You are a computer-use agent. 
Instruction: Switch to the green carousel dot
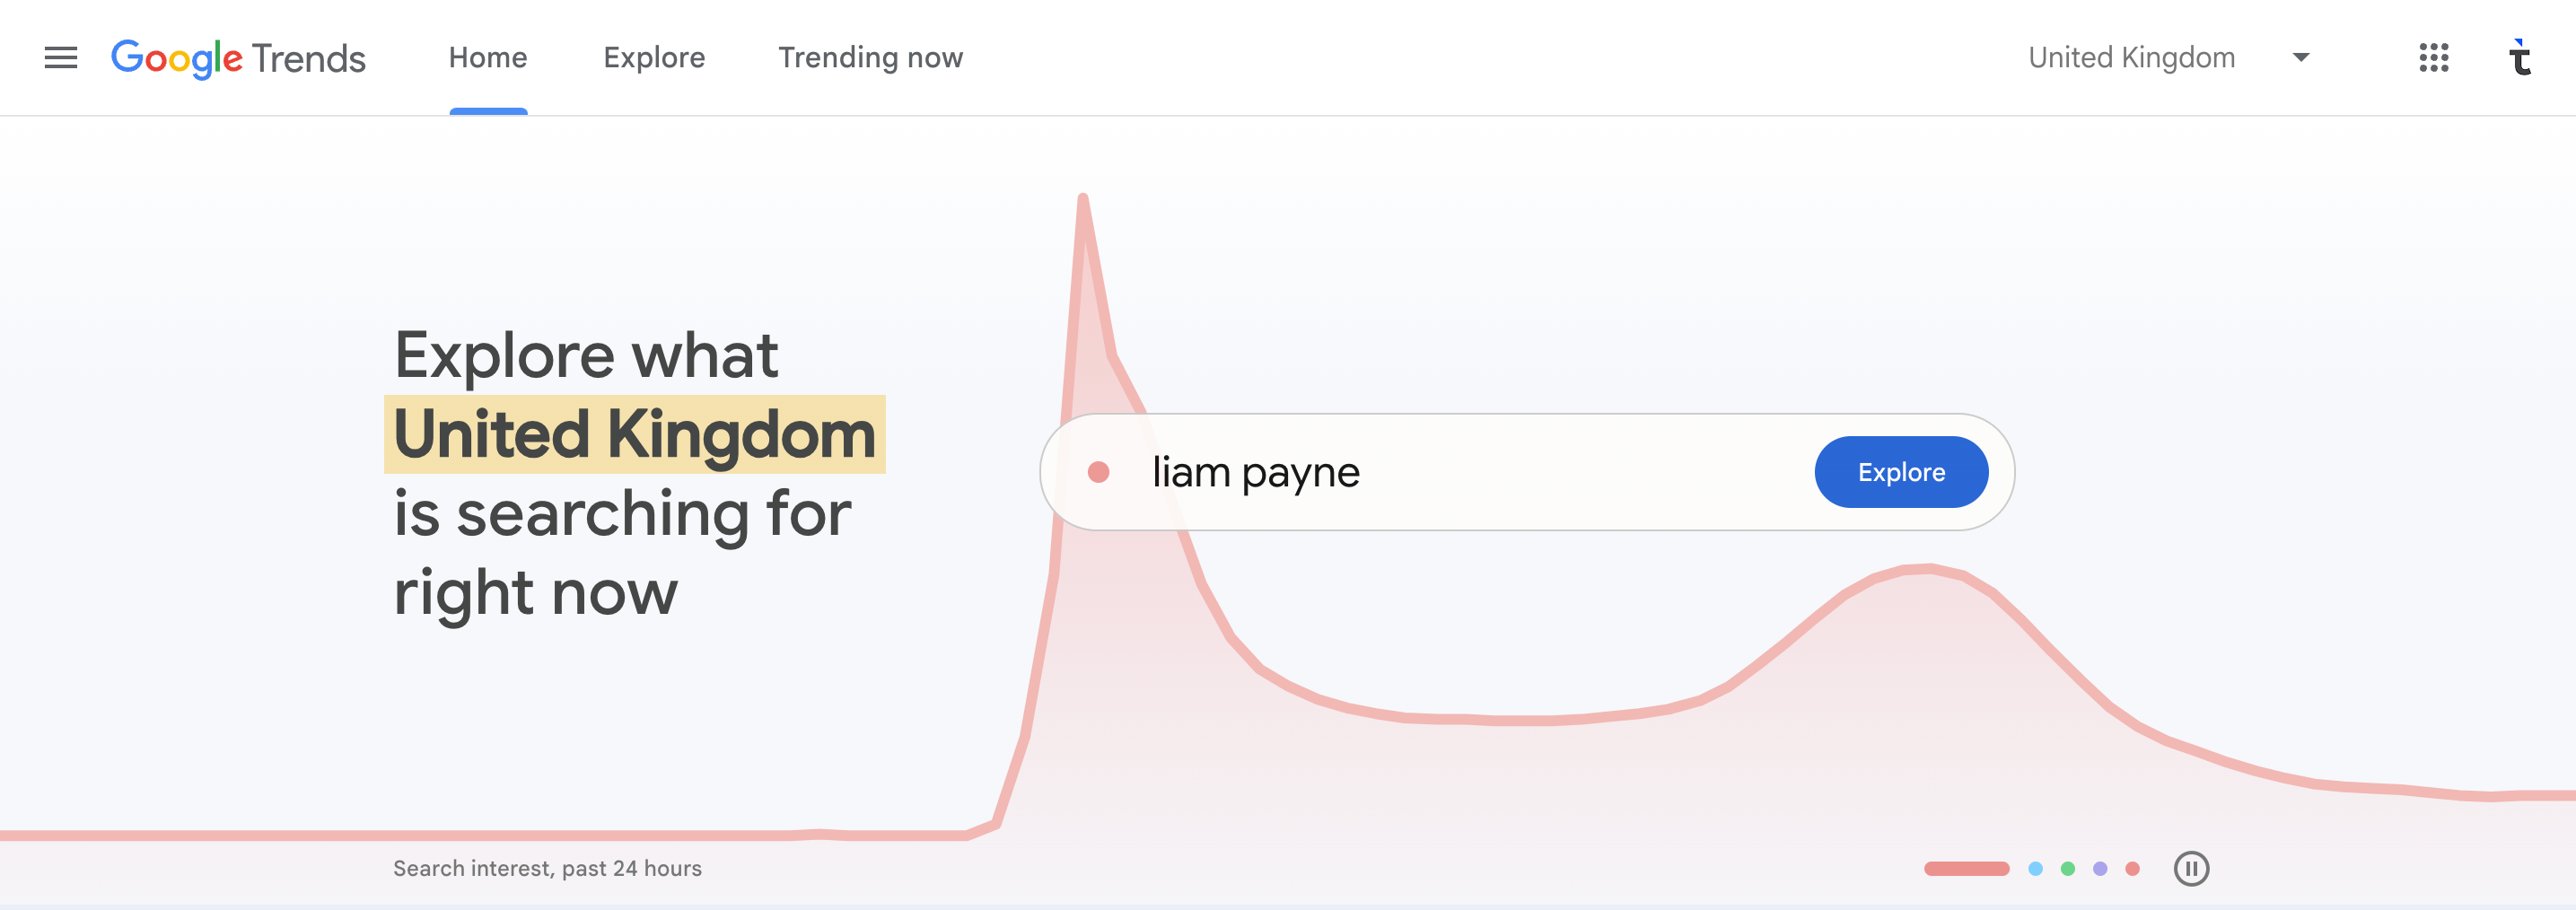click(x=2068, y=868)
